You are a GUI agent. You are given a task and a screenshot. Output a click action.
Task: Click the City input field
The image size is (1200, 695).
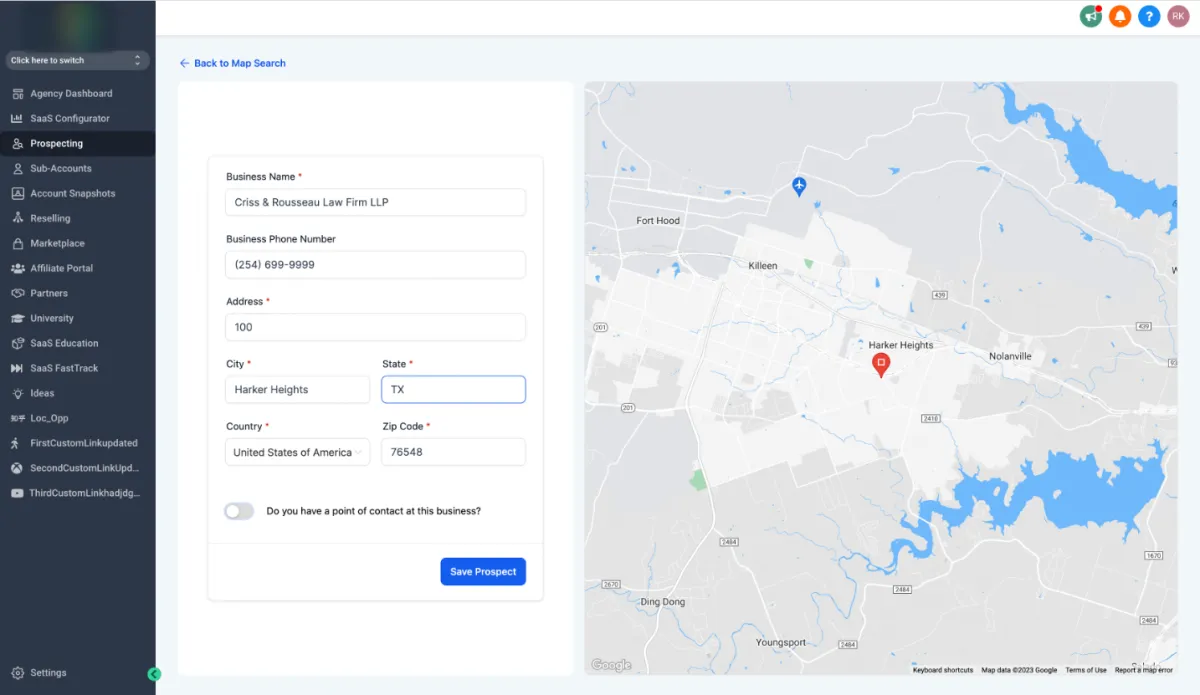pyautogui.click(x=298, y=390)
